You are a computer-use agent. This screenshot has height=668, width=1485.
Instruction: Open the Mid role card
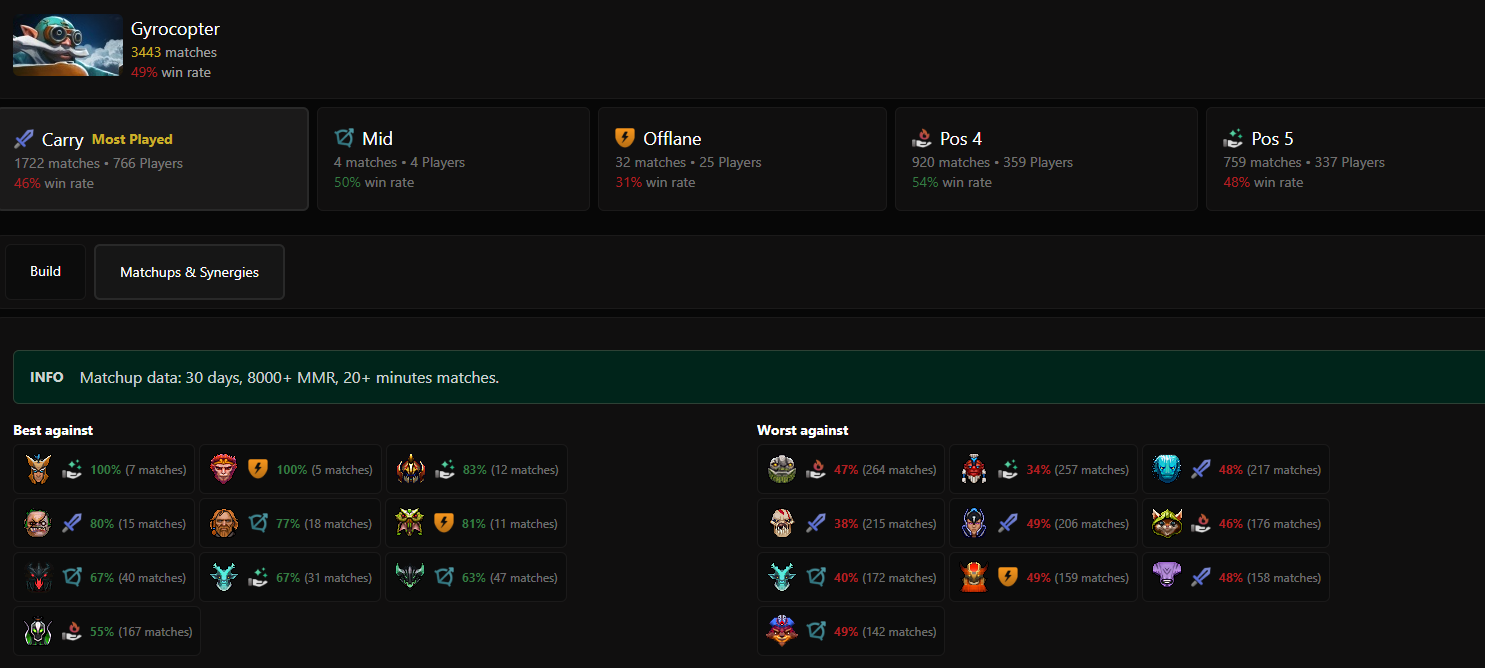pos(453,159)
